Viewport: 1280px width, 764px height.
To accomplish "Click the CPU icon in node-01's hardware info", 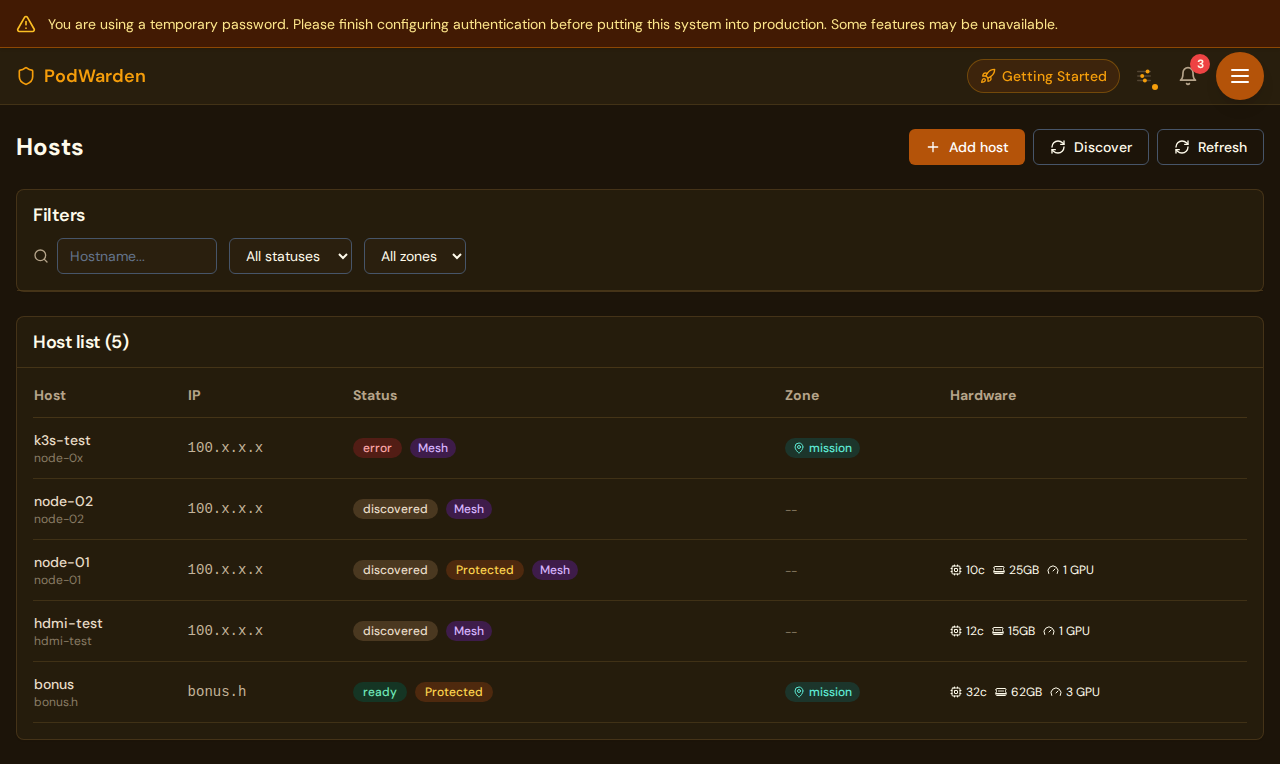I will pyautogui.click(x=955, y=569).
